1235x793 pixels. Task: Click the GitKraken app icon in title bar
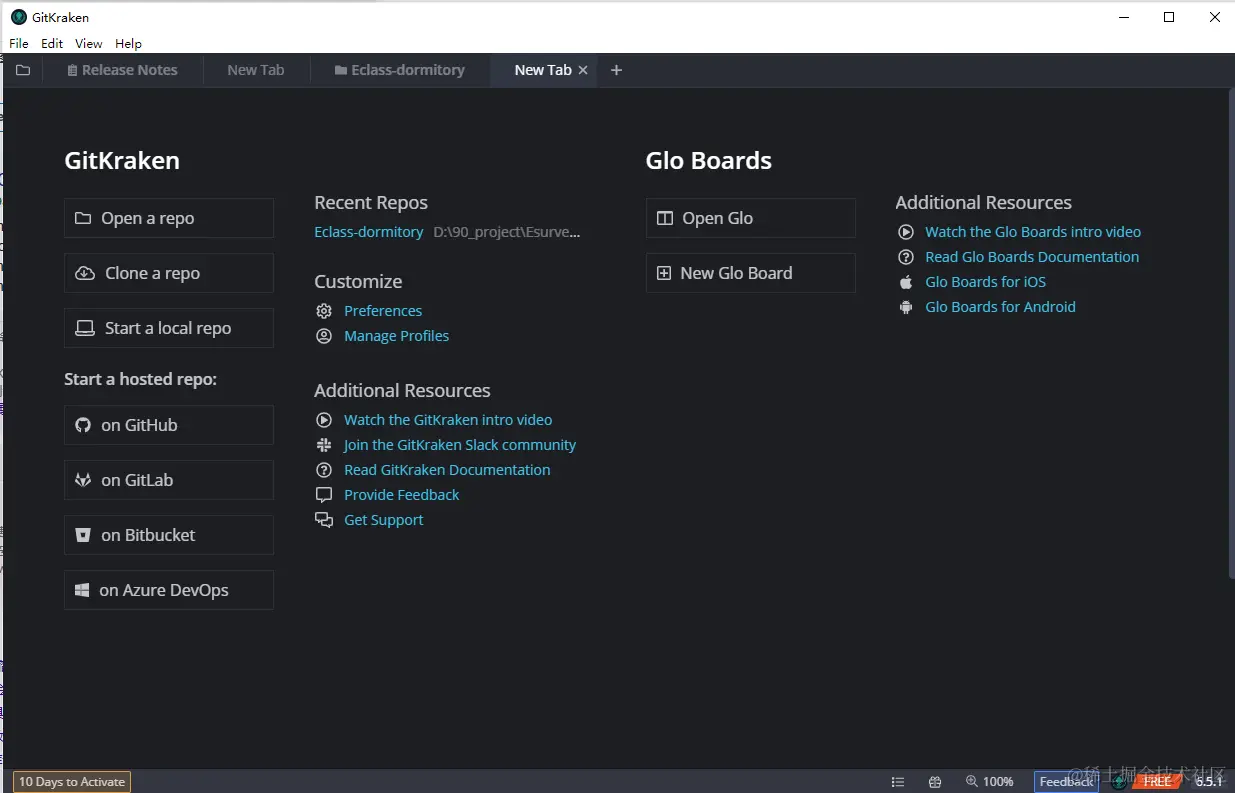19,17
